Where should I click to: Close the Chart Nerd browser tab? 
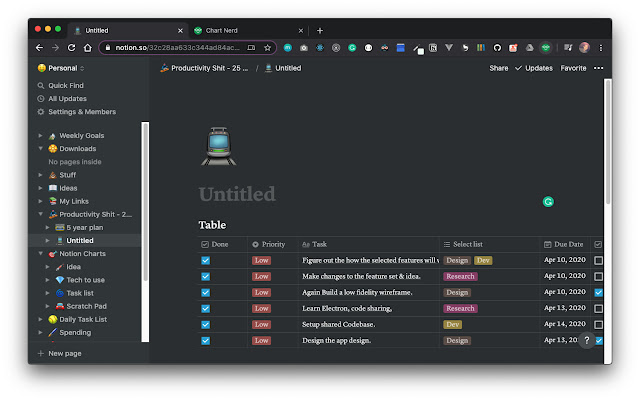coord(301,31)
